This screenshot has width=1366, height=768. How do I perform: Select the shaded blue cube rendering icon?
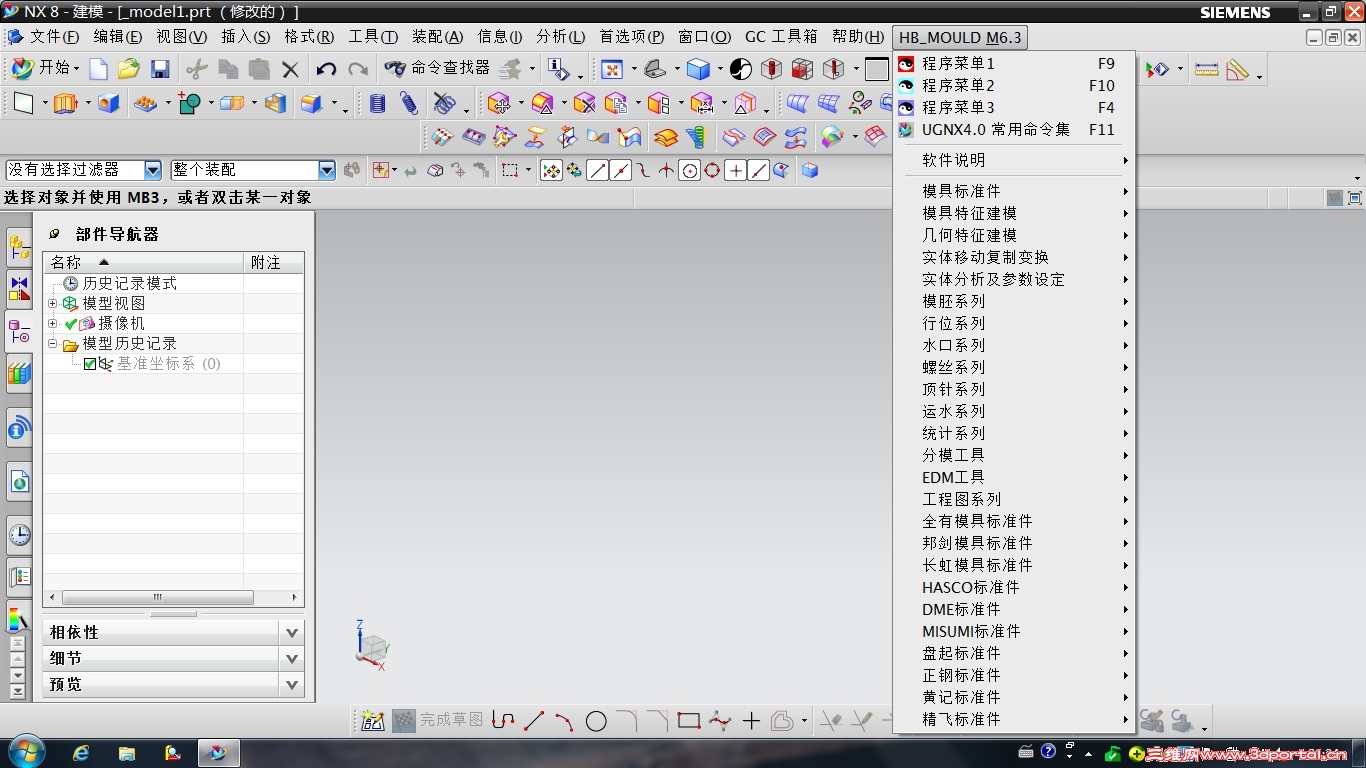[x=698, y=69]
